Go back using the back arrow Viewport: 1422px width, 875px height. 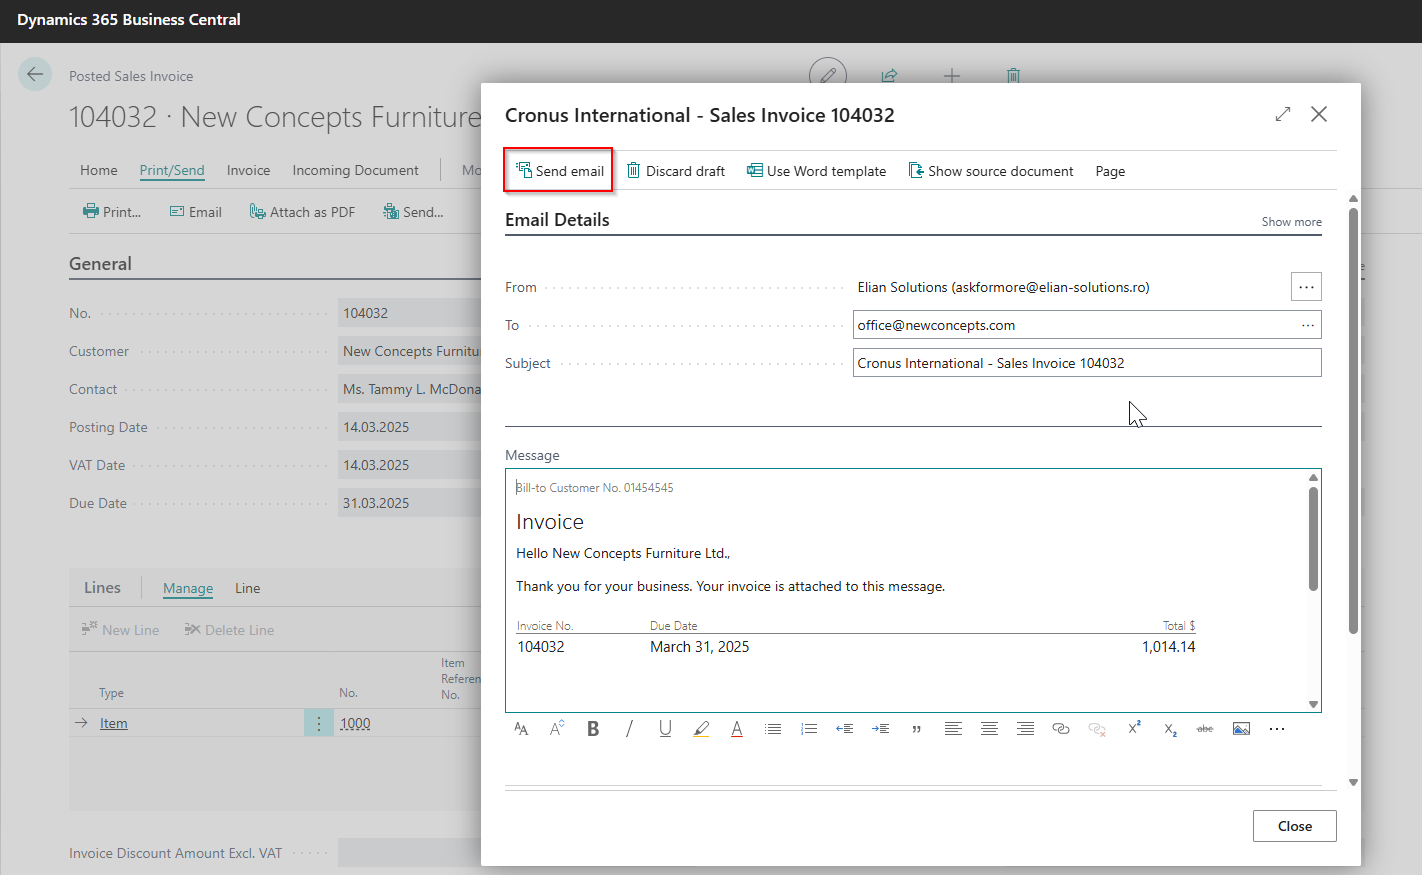pyautogui.click(x=35, y=74)
